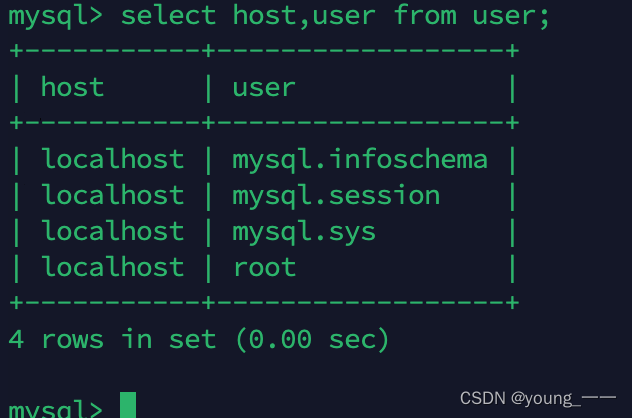
Task: Click the table's bottom border line
Action: click(264, 303)
